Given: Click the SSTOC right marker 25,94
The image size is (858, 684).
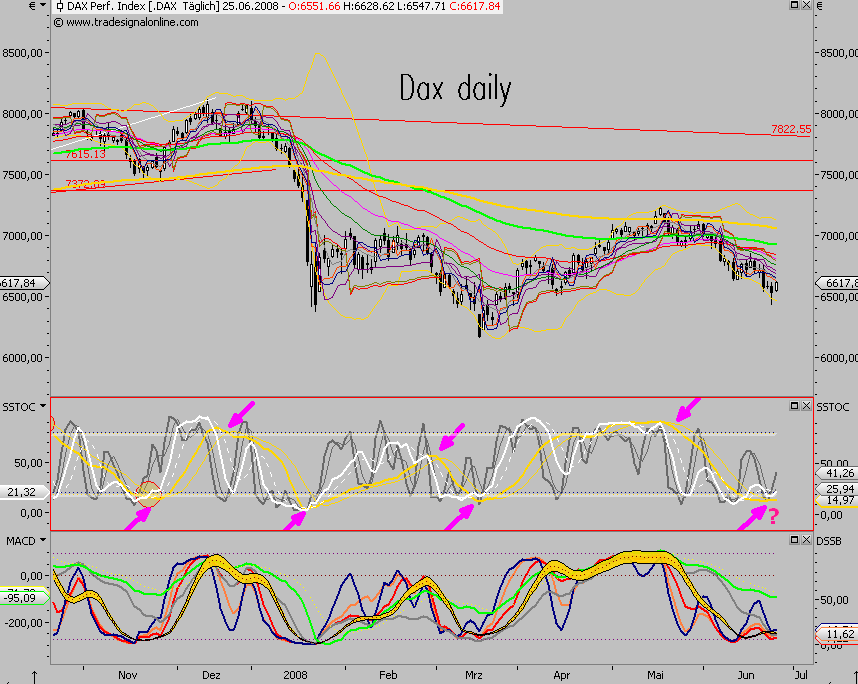Looking at the screenshot, I should (838, 488).
